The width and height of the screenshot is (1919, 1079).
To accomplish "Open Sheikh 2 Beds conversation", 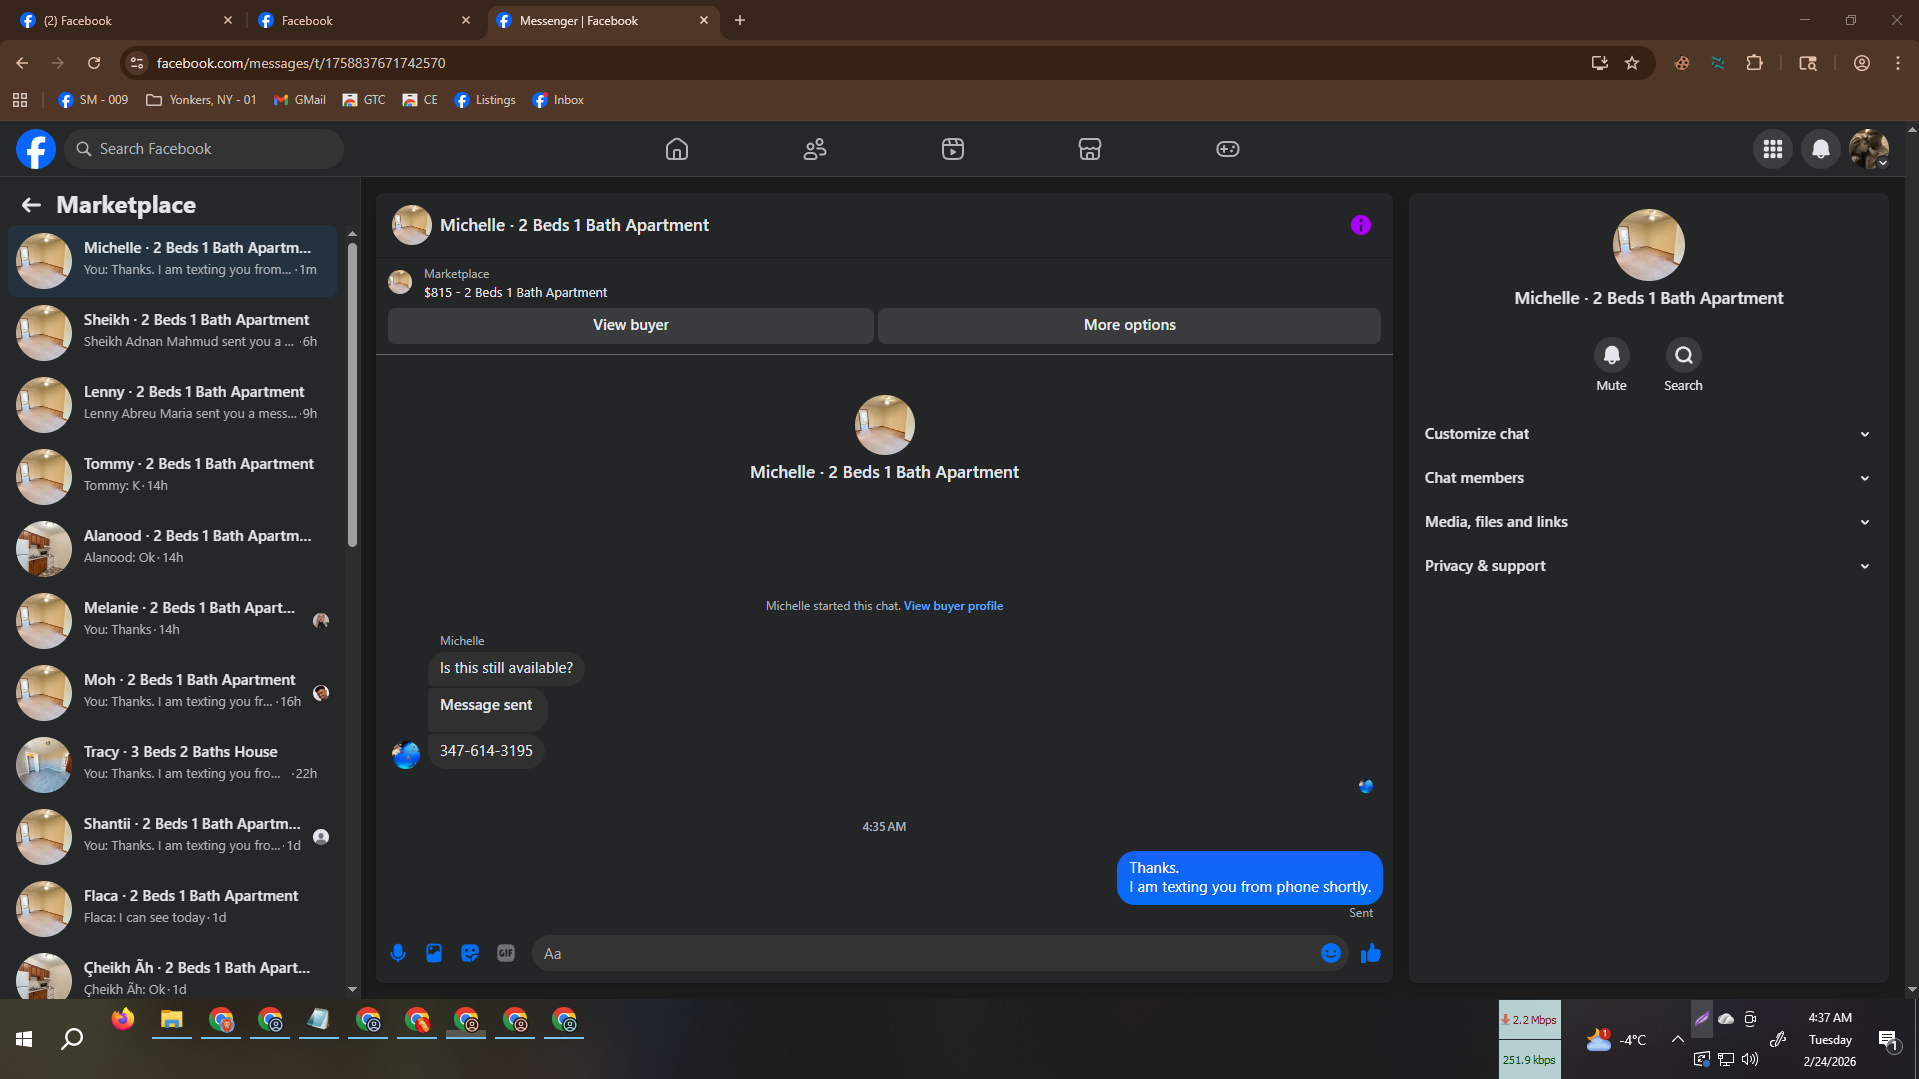I will pyautogui.click(x=173, y=333).
